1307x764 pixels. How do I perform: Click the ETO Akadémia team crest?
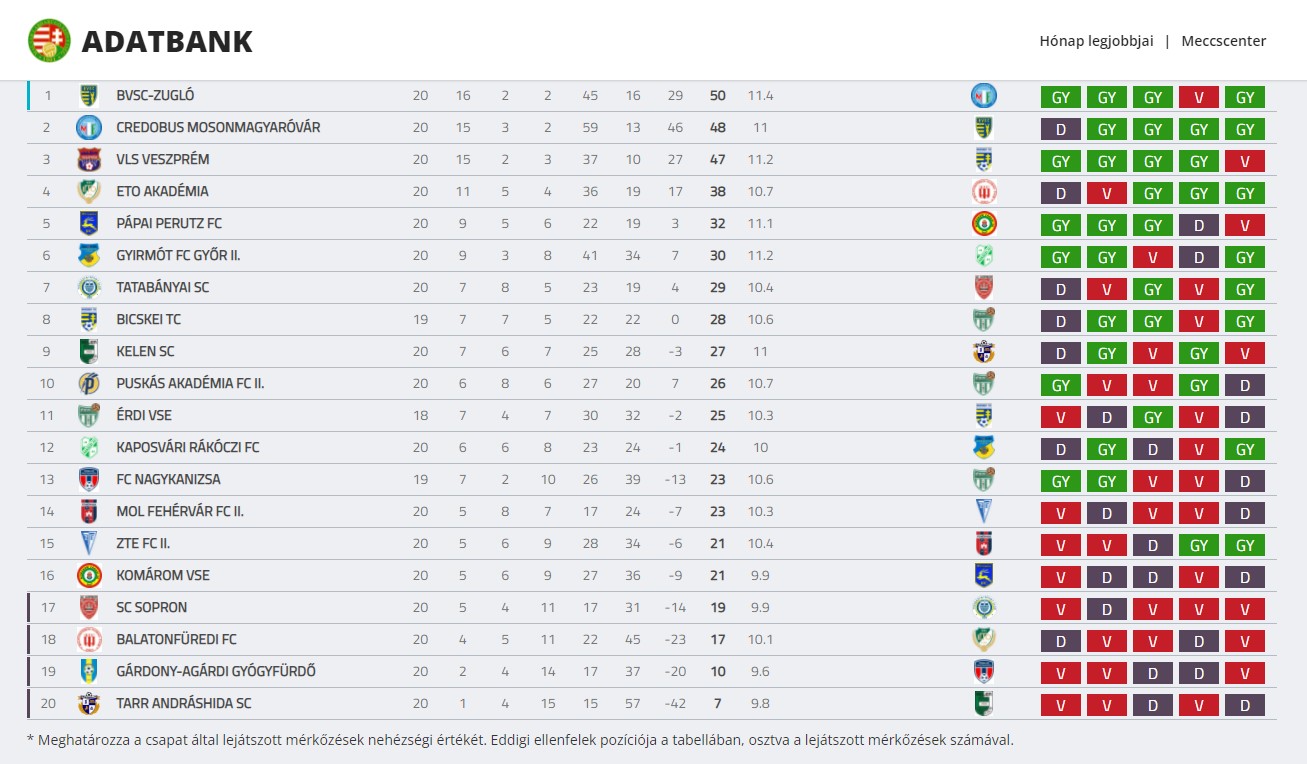click(89, 192)
